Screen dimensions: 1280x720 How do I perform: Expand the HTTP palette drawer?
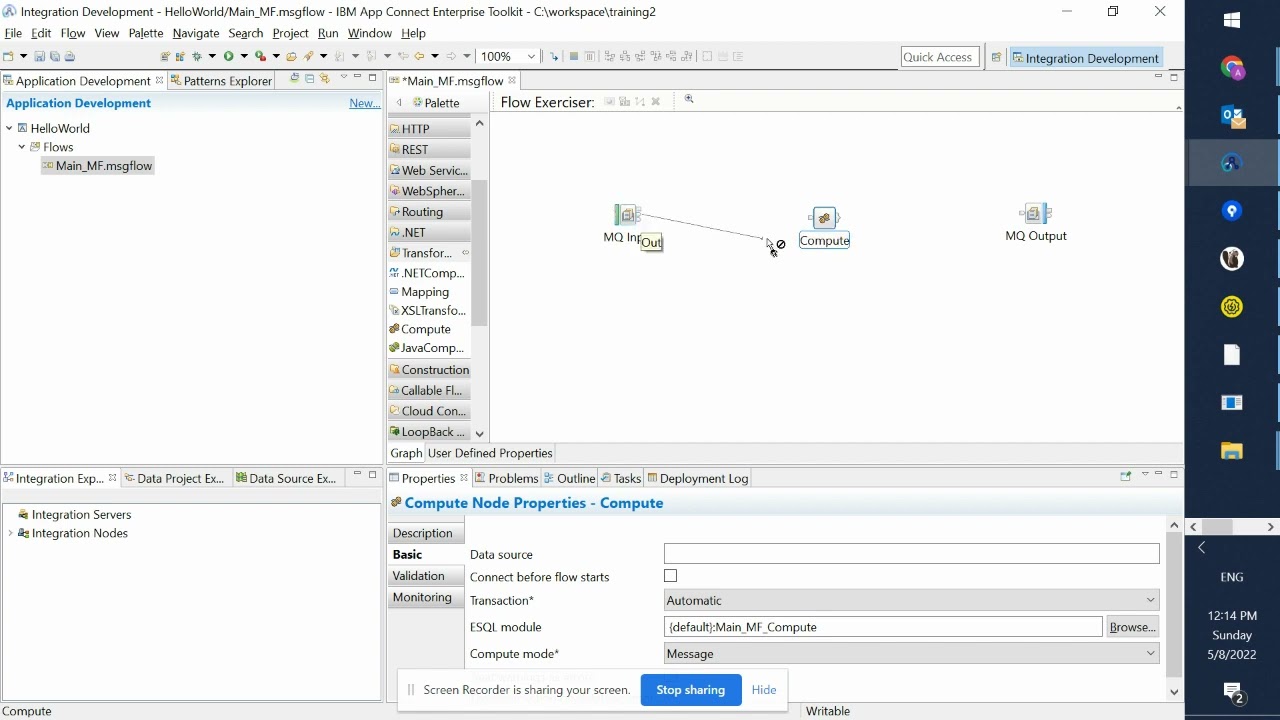(429, 129)
